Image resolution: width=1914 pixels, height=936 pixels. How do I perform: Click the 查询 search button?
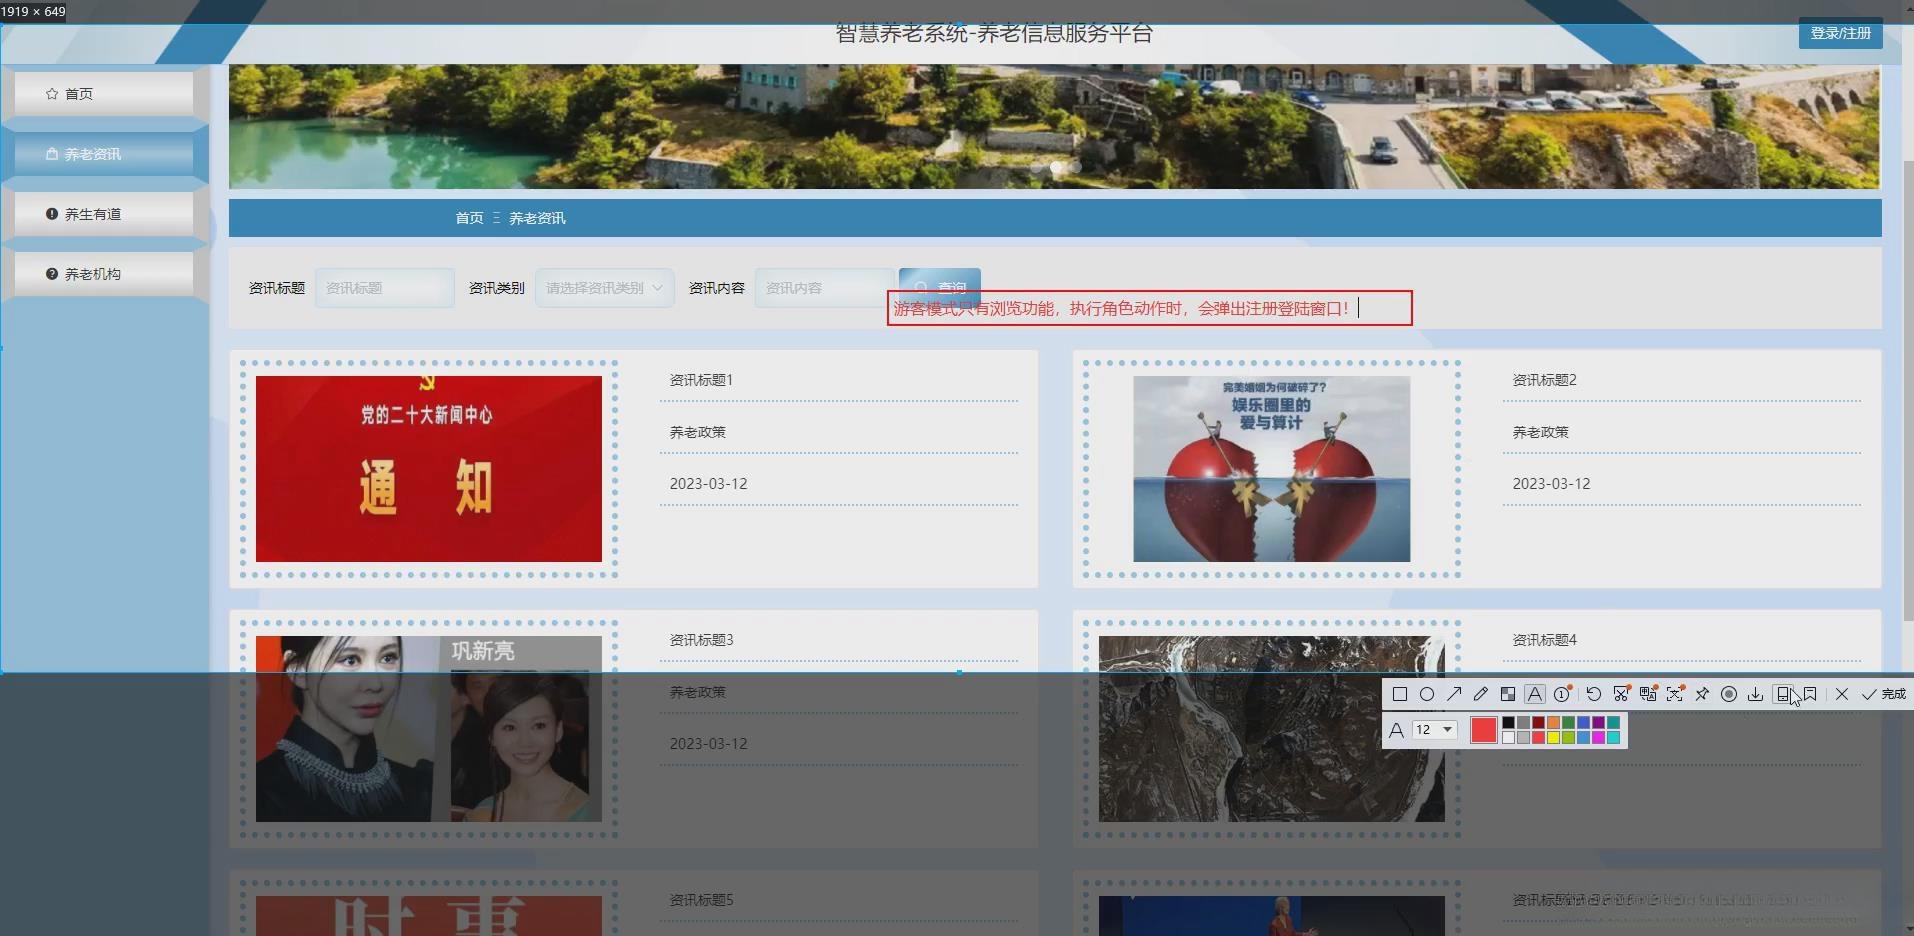(x=940, y=286)
